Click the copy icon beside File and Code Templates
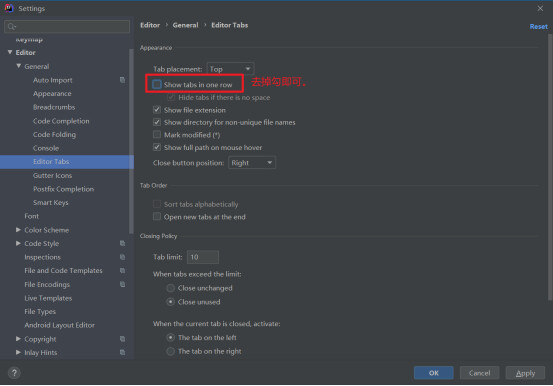 [122, 271]
